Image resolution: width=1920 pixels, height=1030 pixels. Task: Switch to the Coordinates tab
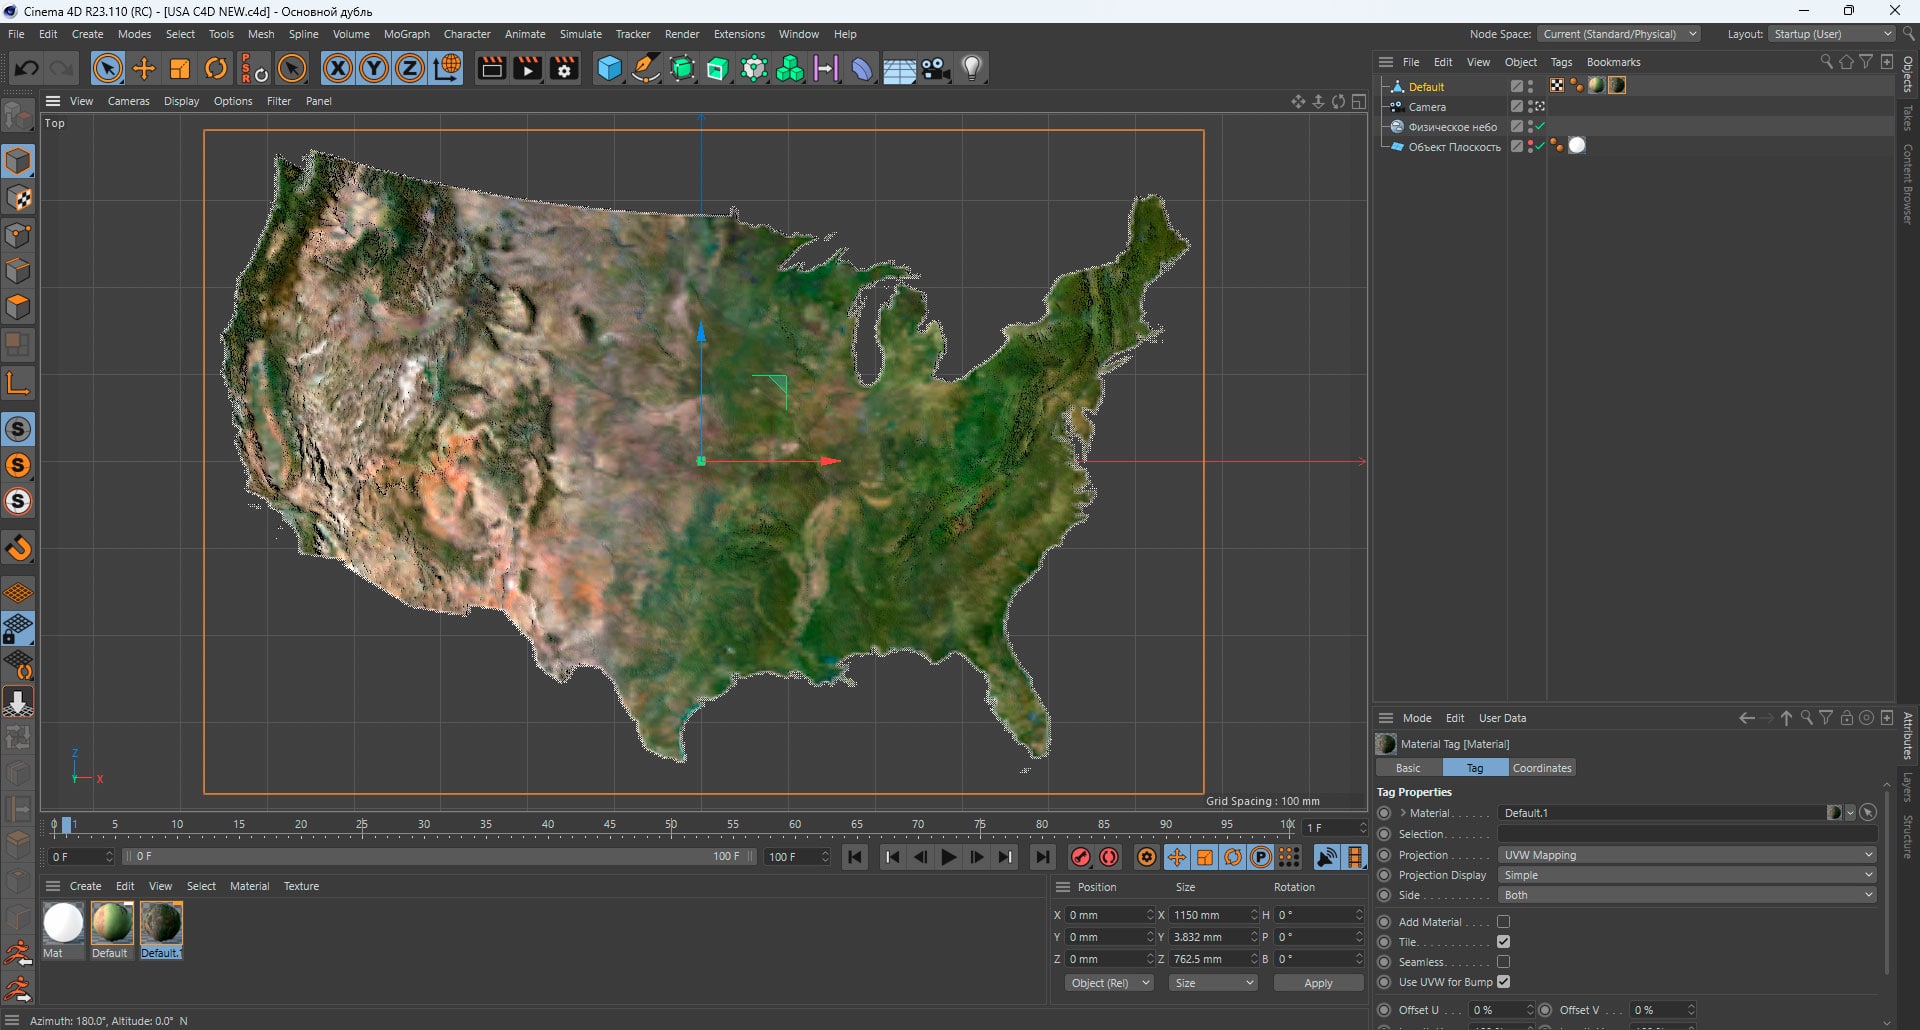[1542, 768]
